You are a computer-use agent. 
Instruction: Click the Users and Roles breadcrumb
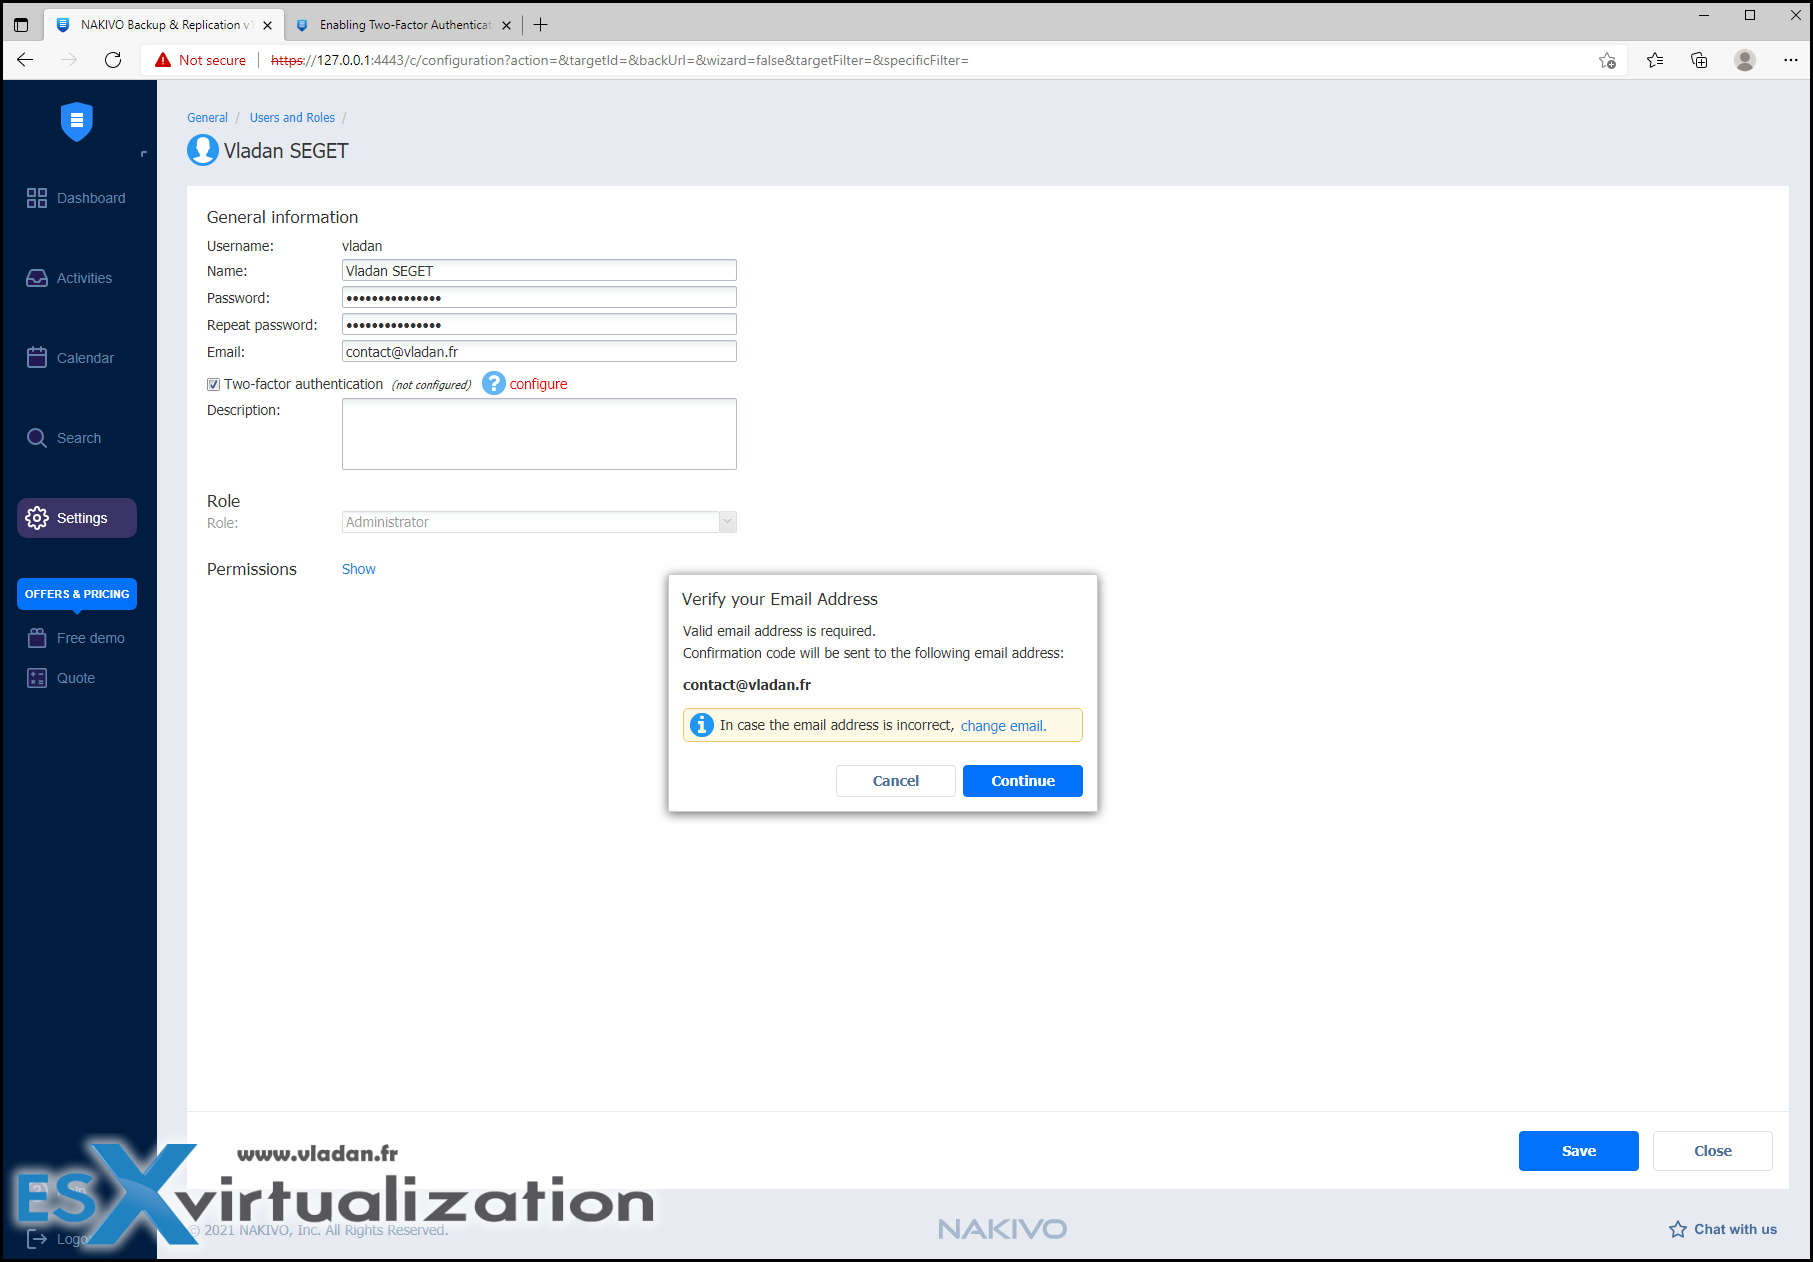pos(292,118)
